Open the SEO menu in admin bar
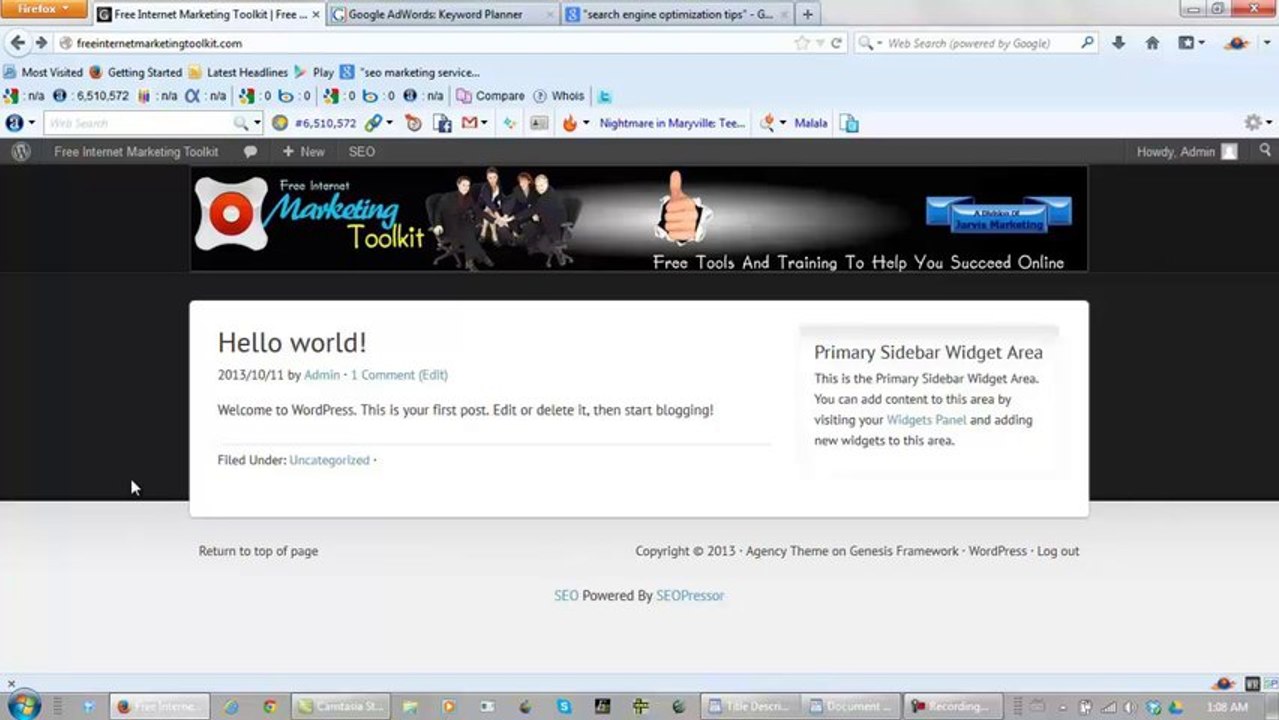The width and height of the screenshot is (1279, 720). [361, 152]
